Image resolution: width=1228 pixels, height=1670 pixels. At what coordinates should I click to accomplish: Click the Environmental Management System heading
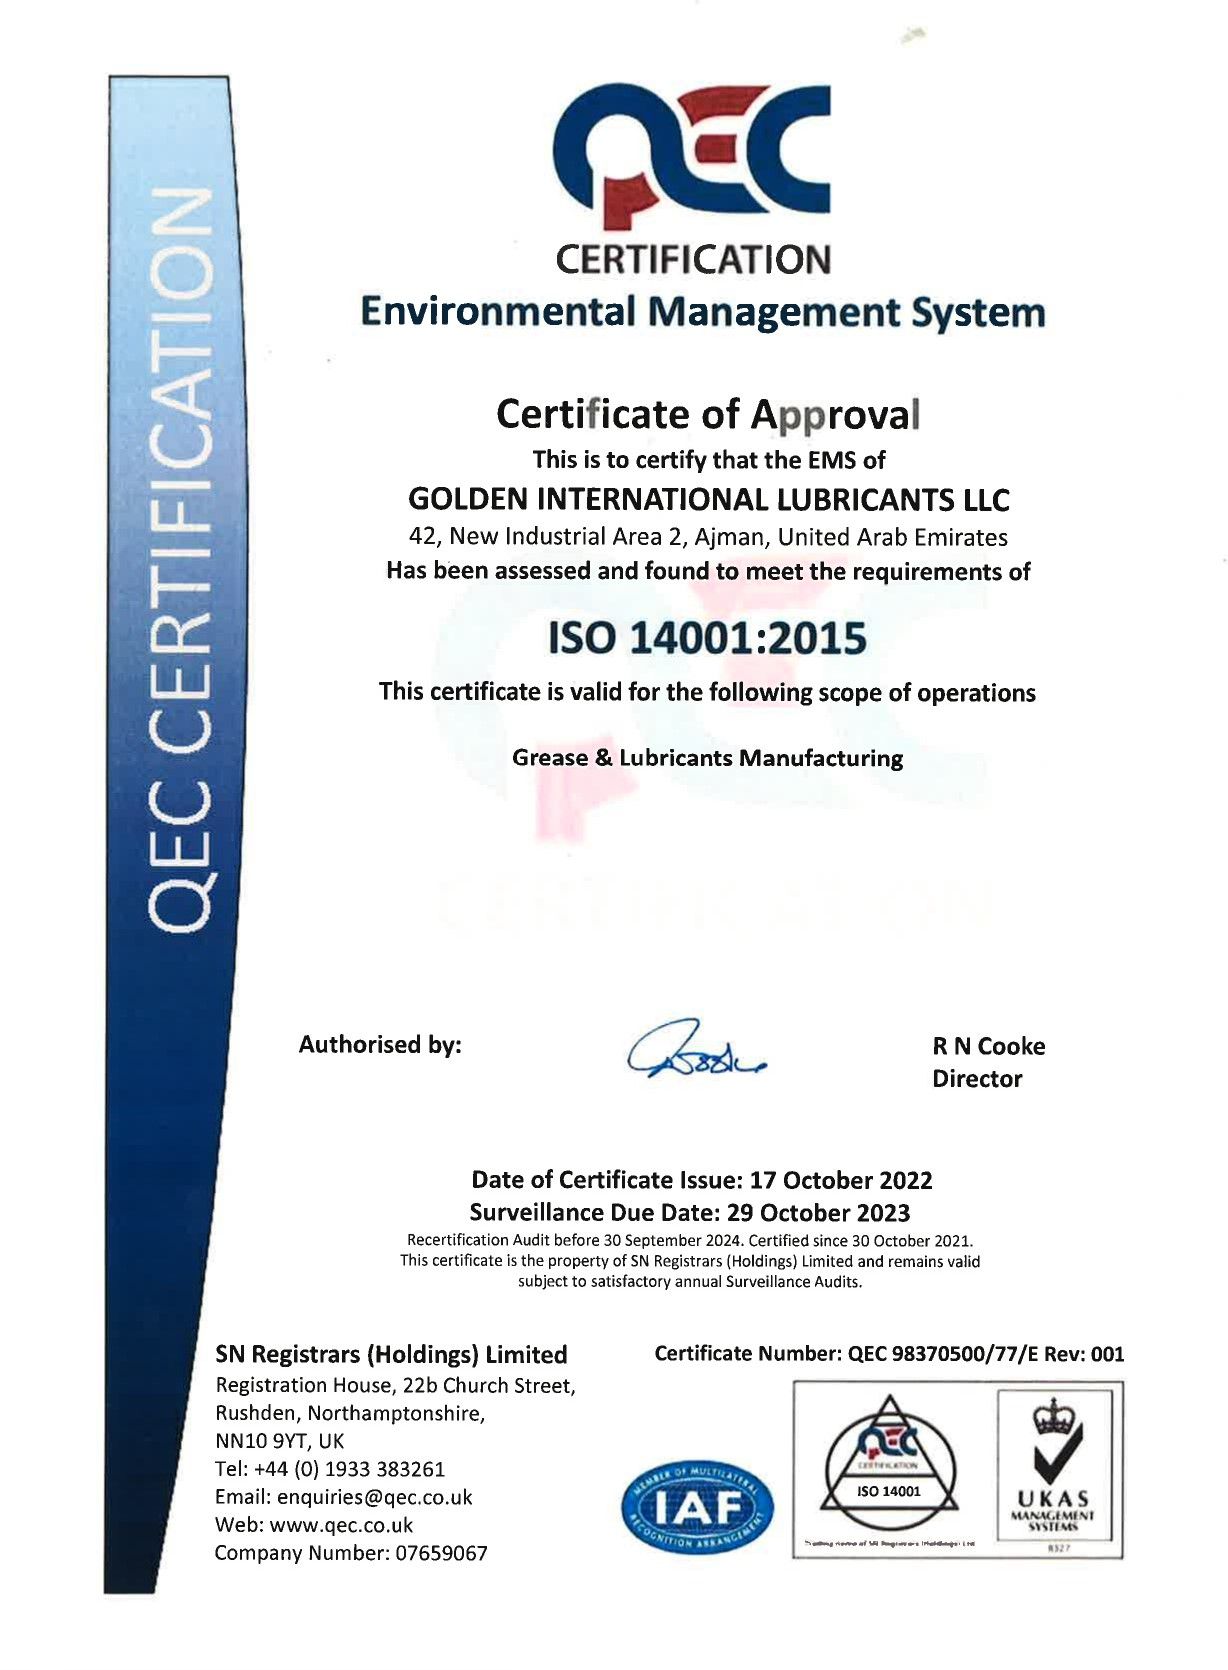click(702, 311)
